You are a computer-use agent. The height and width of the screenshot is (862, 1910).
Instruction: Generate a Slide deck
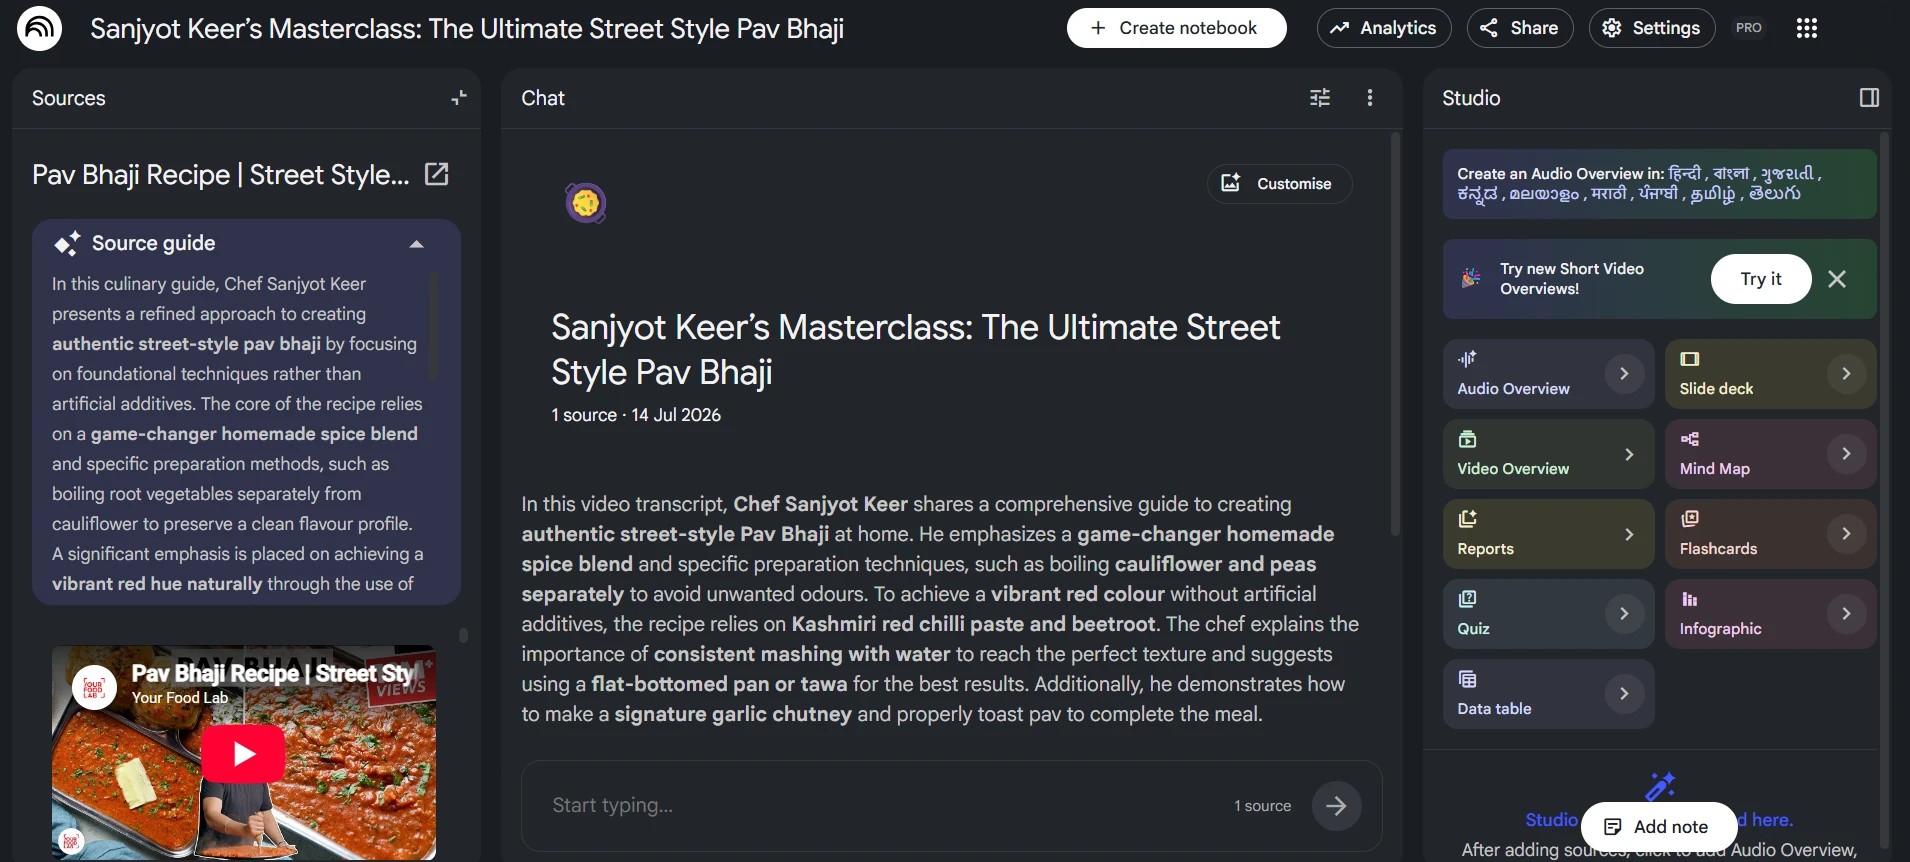1770,374
